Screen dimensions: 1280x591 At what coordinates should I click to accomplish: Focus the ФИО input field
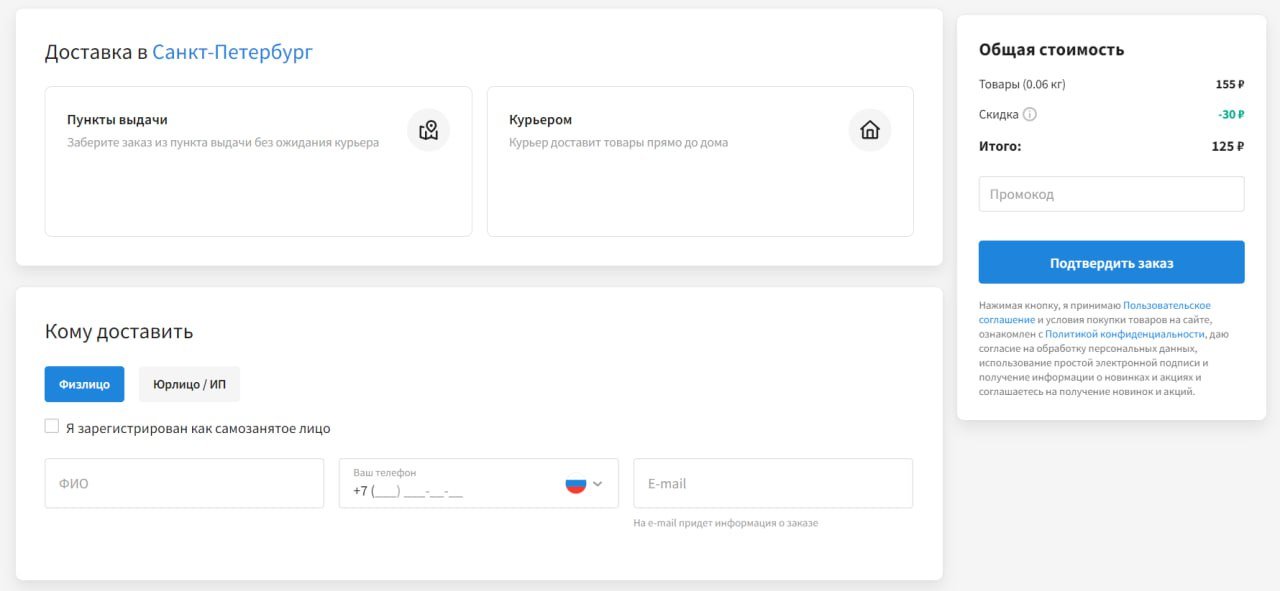pyautogui.click(x=184, y=484)
